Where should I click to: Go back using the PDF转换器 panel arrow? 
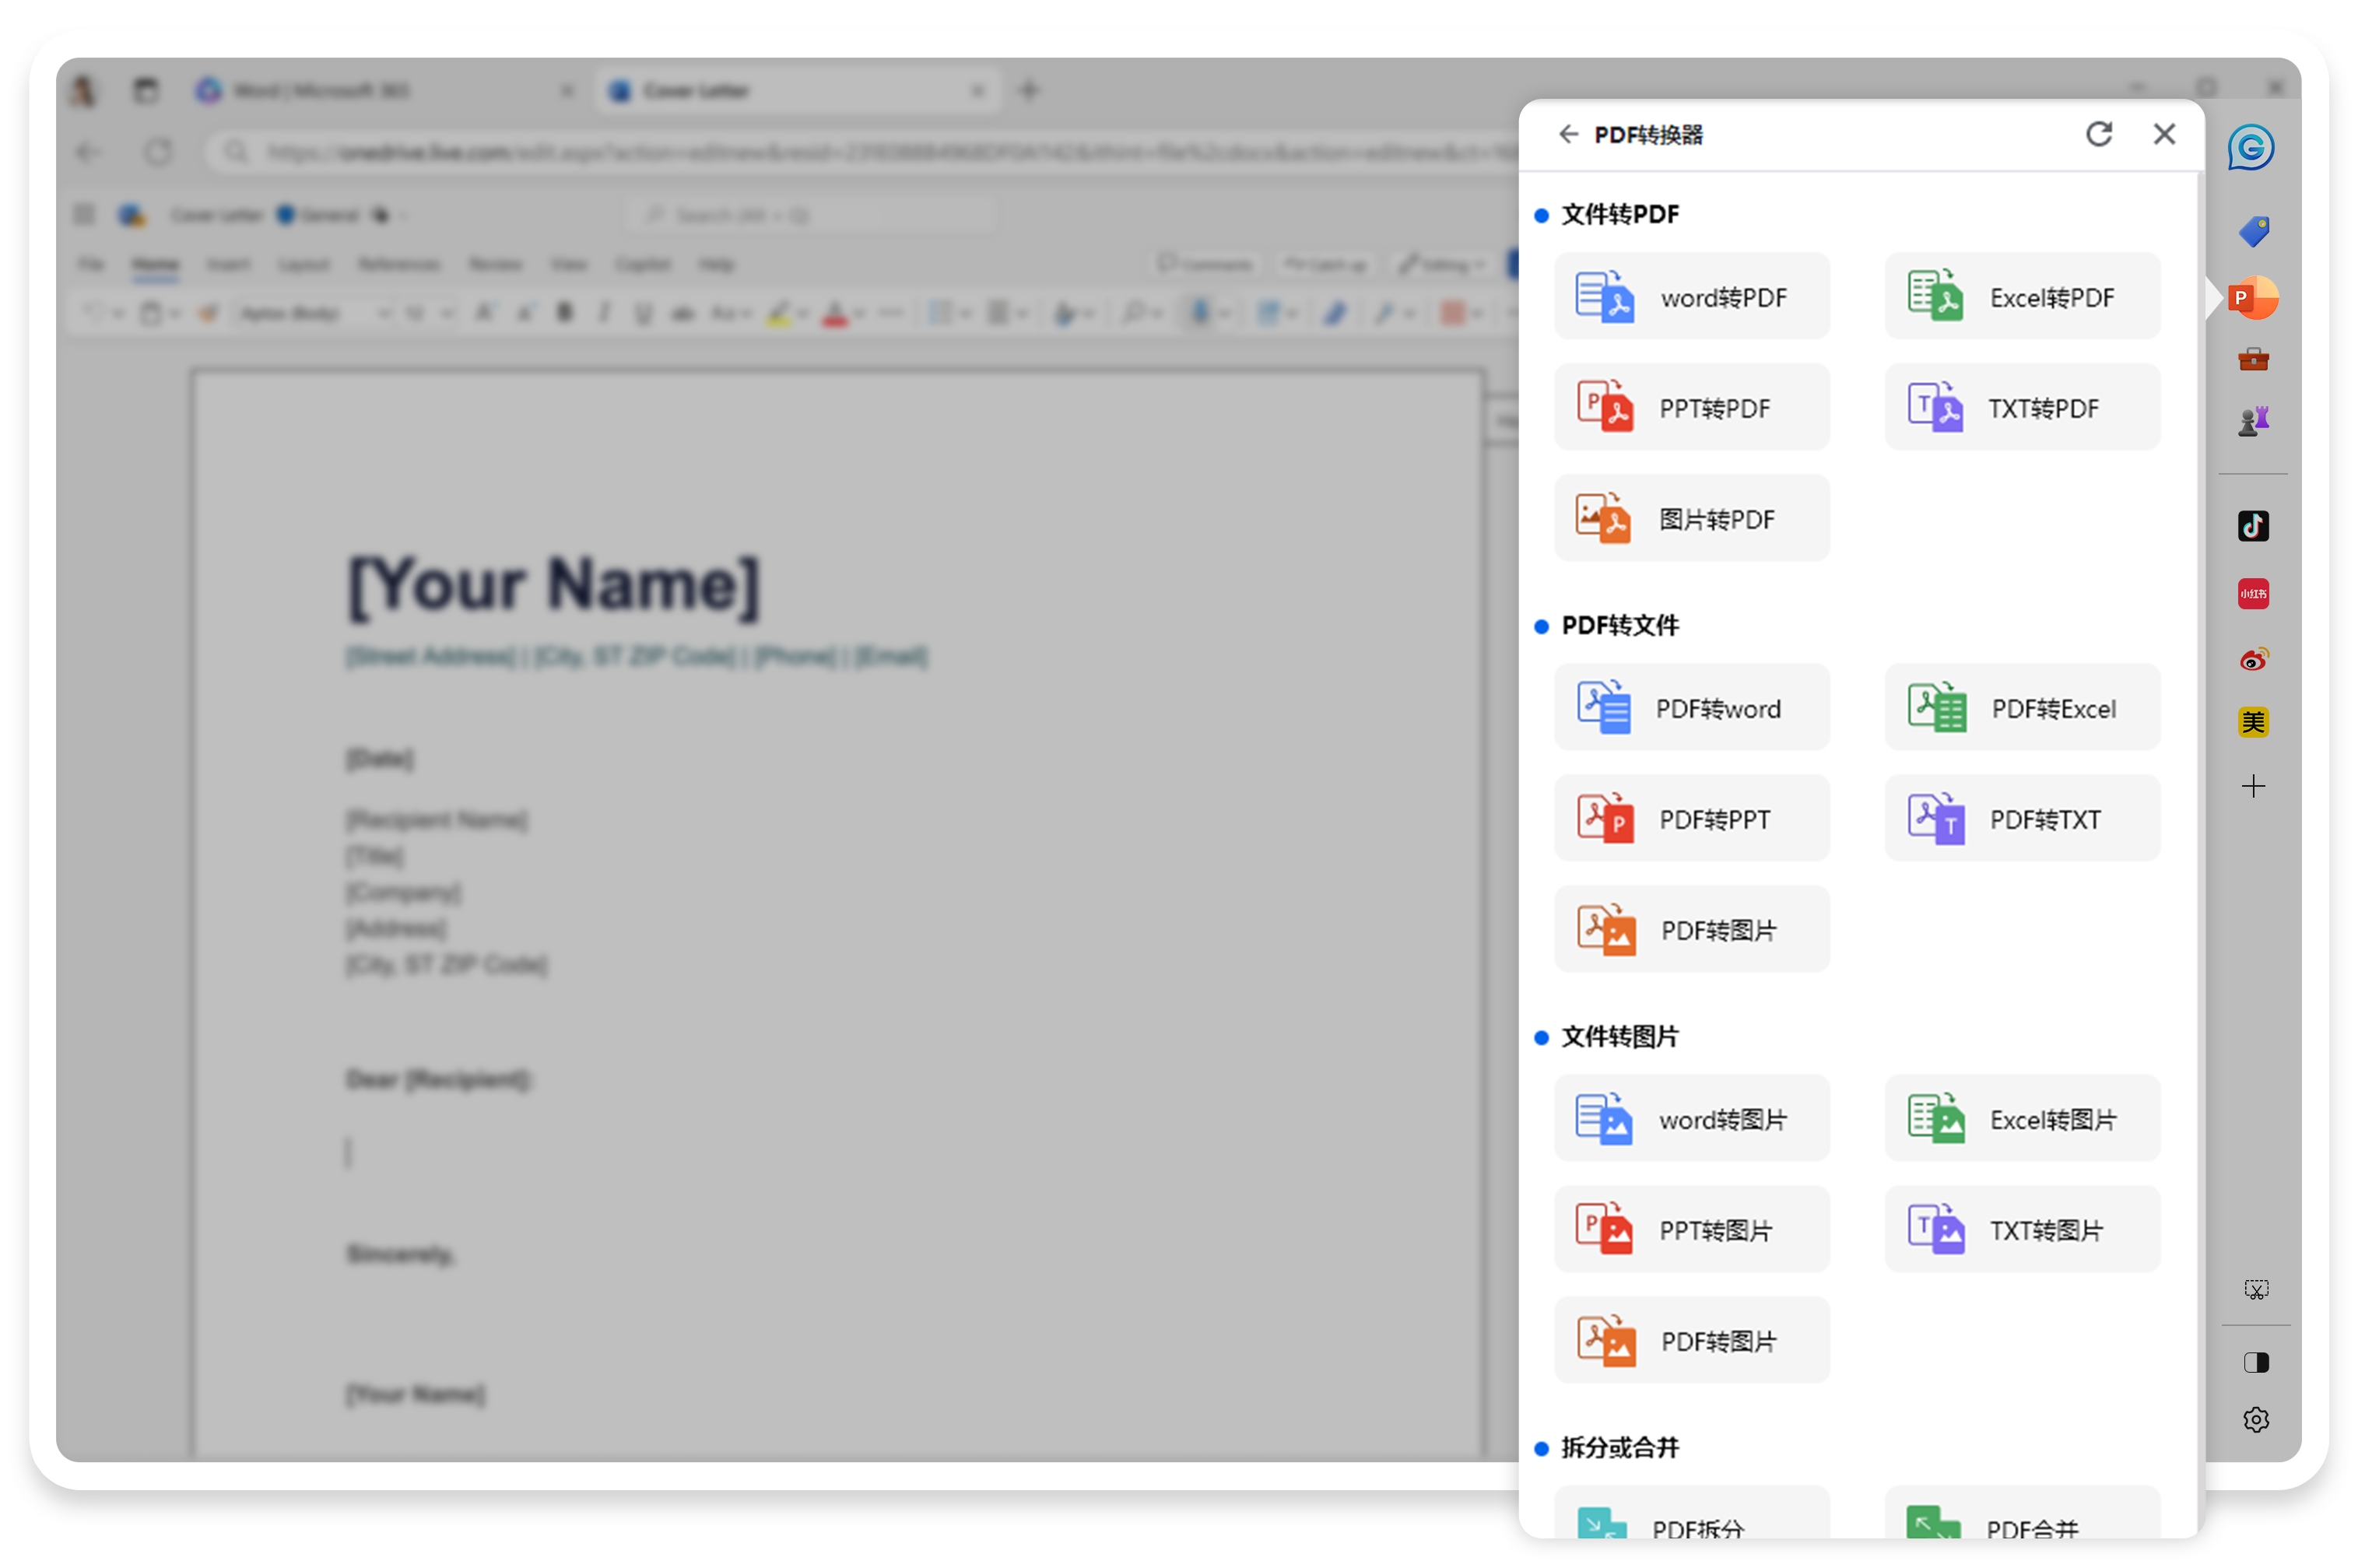[x=1567, y=134]
